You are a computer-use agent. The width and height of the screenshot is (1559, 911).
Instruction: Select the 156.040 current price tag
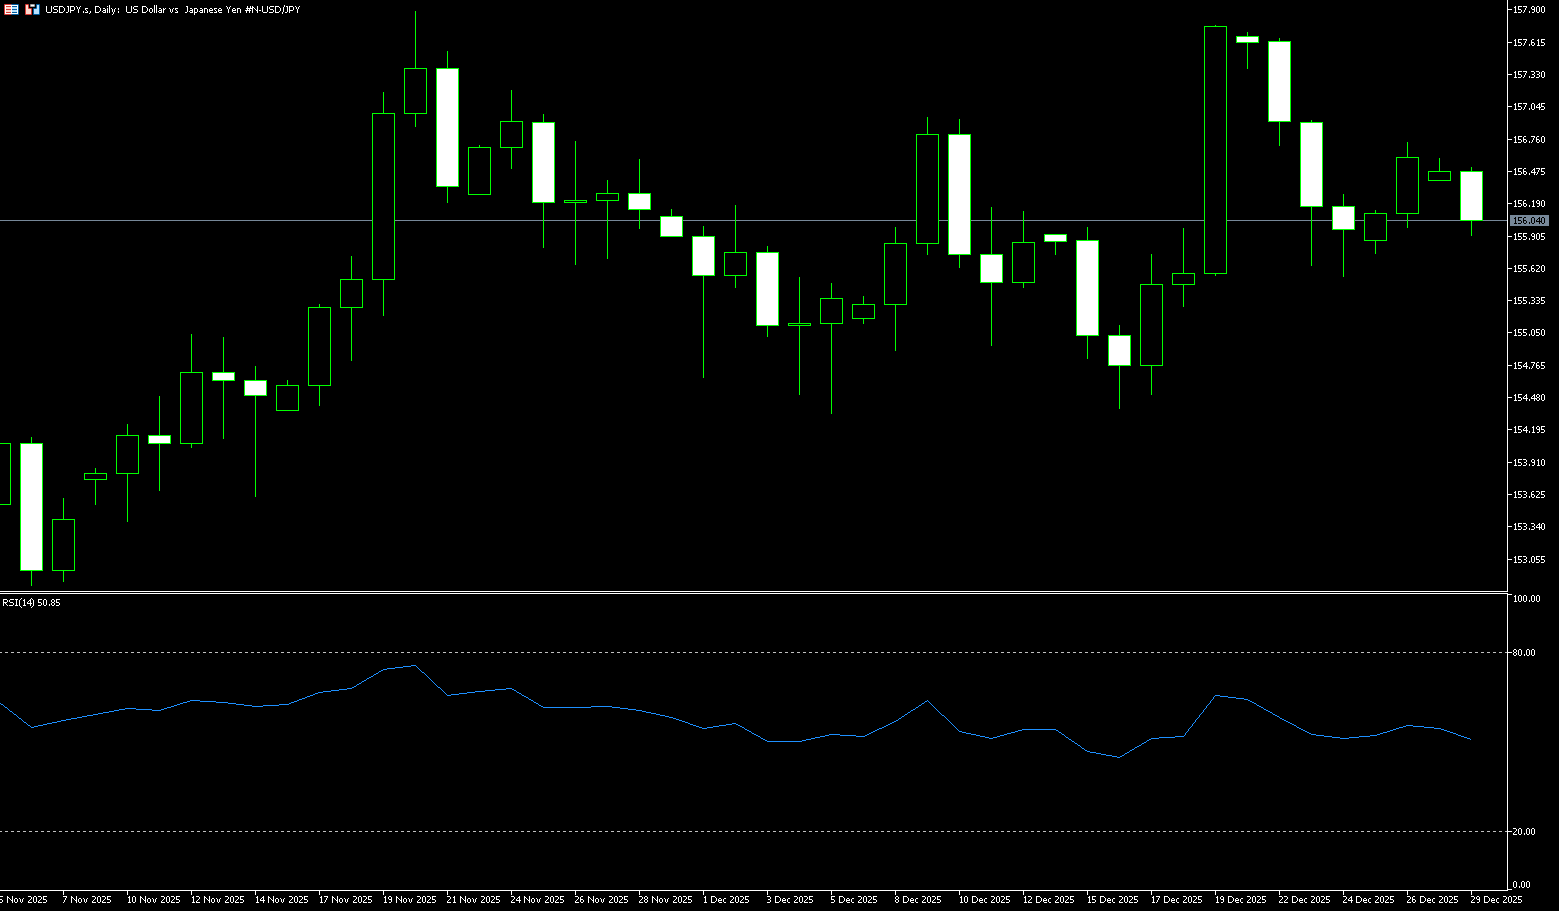pos(1529,220)
